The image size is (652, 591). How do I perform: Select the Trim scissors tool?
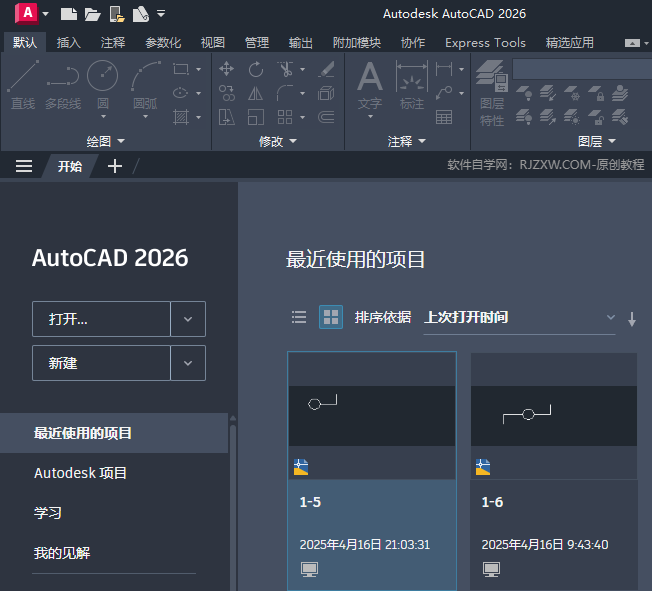[285, 69]
